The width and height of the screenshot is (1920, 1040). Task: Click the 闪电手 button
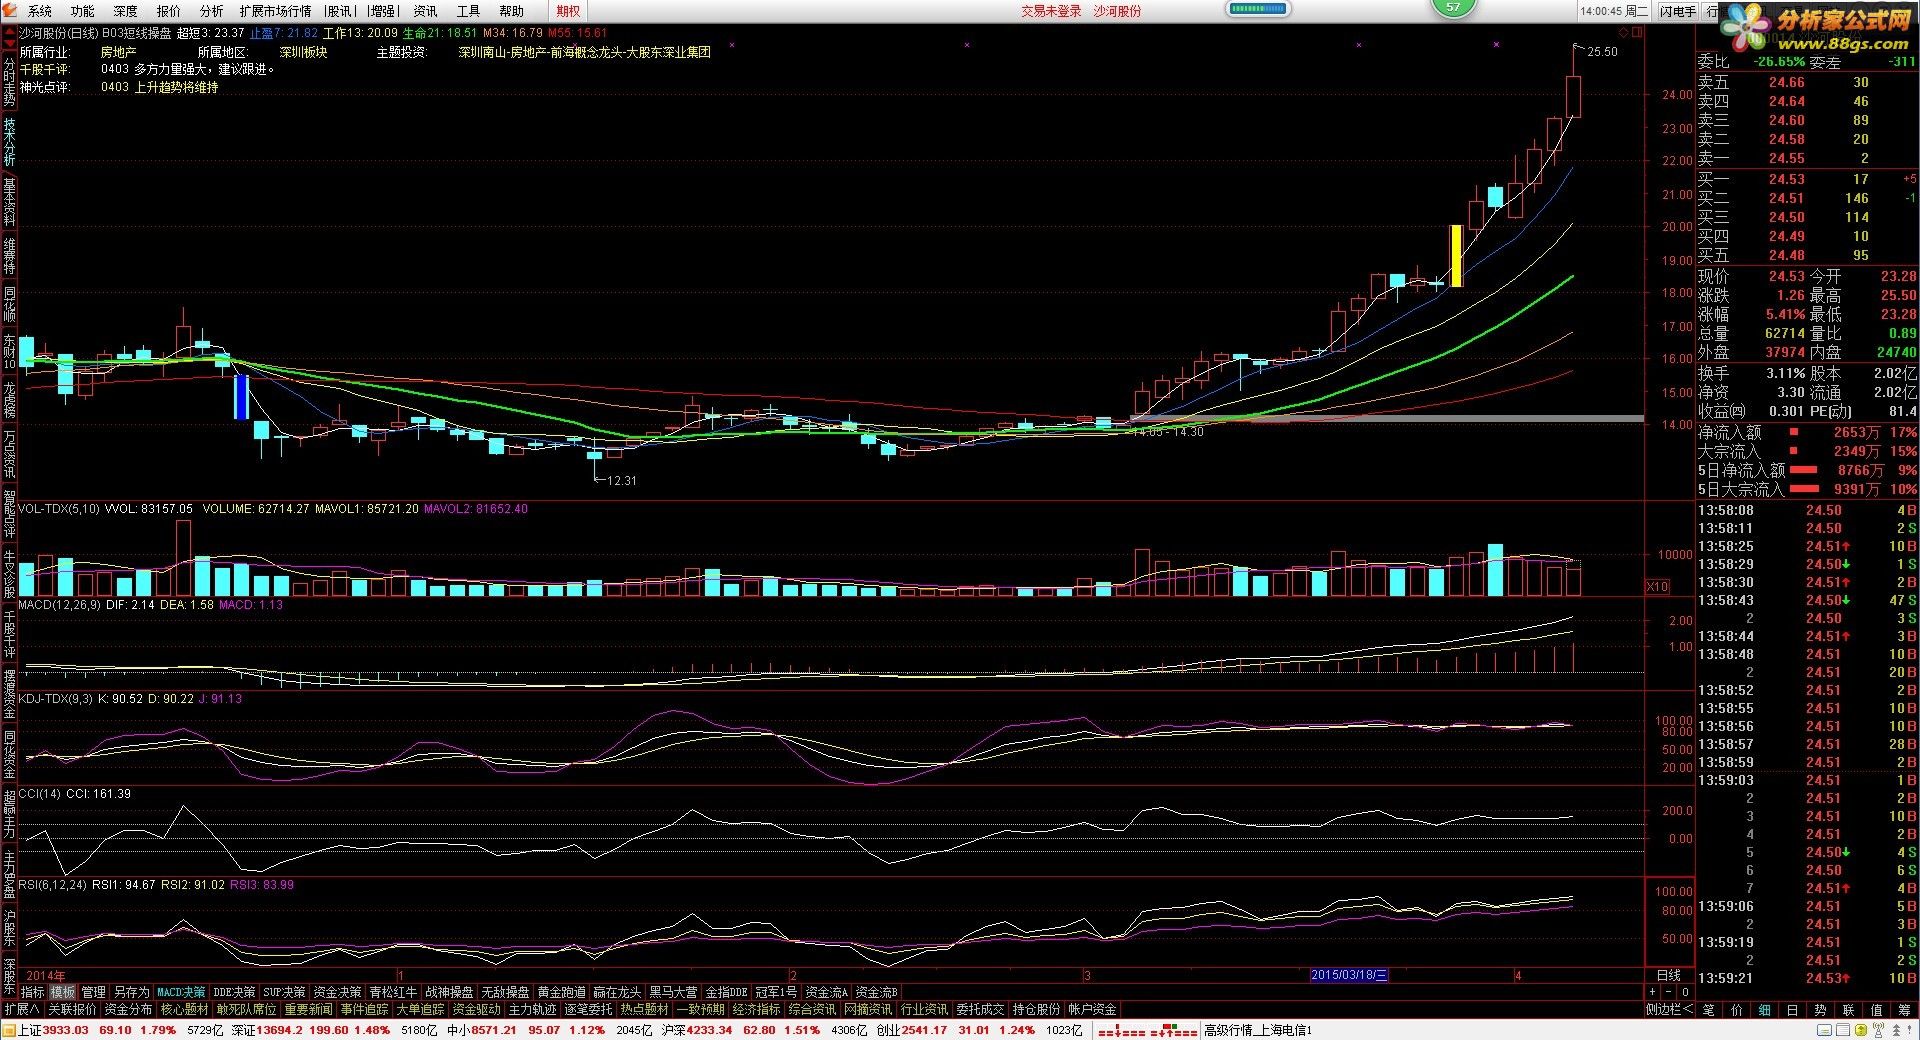(1677, 11)
